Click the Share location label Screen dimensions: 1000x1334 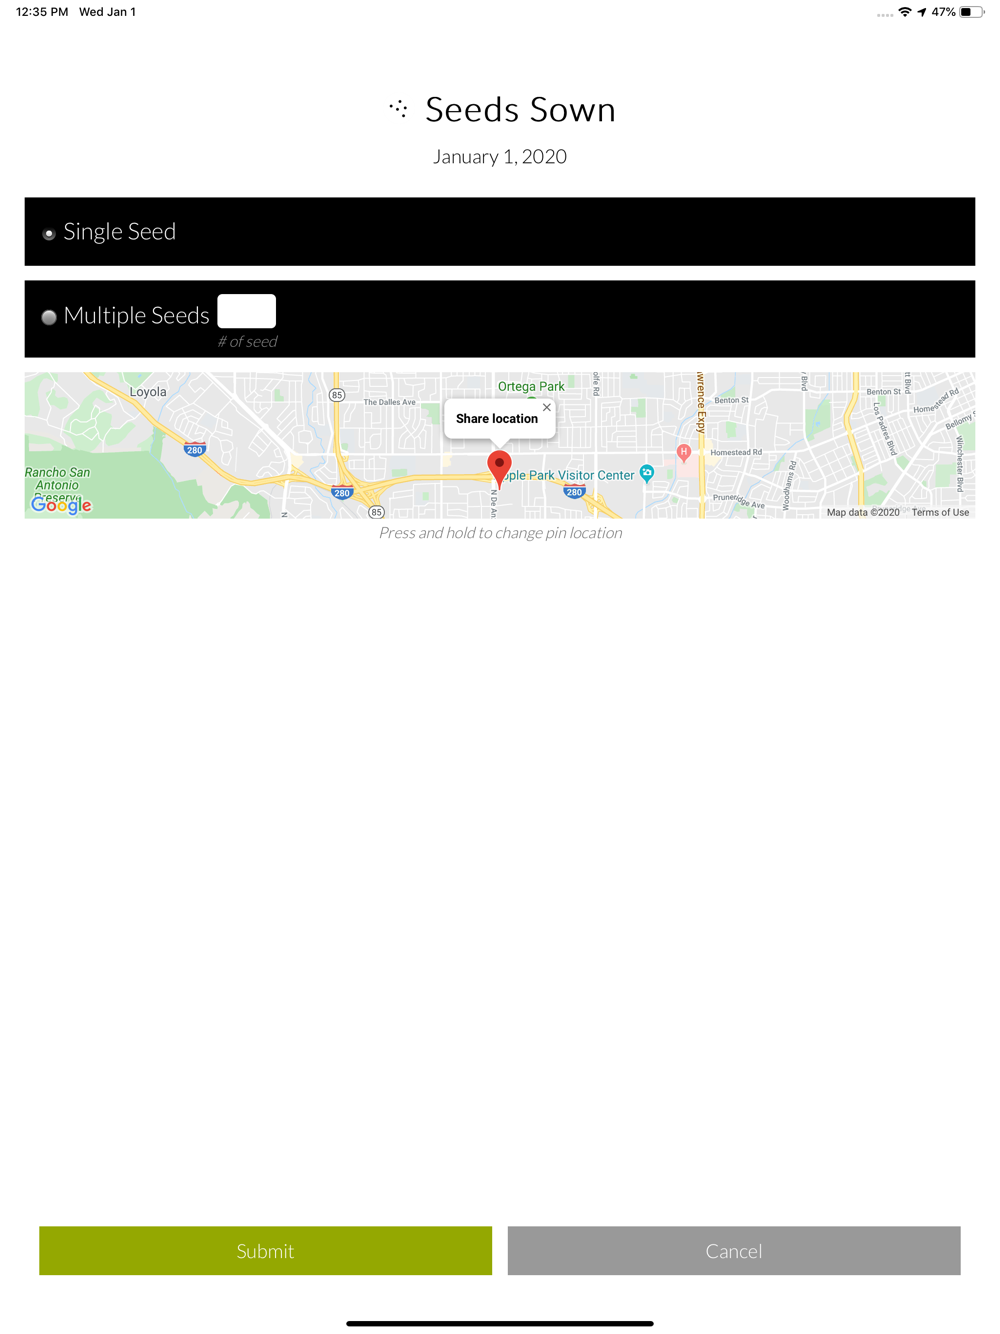click(x=497, y=419)
